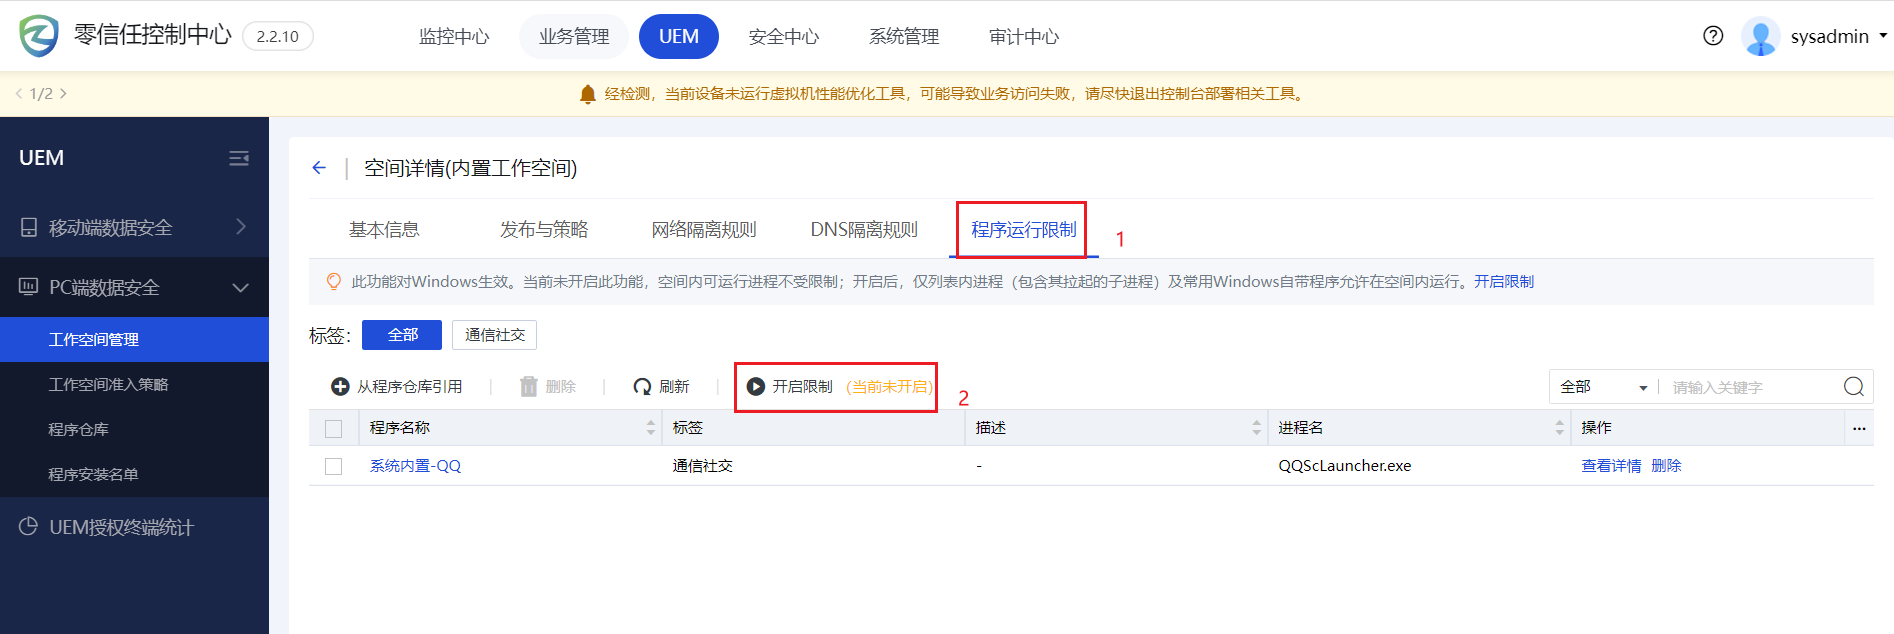Viewport: 1894px width, 634px height.
Task: Switch to the 网络隔离规则 tab
Action: click(703, 230)
